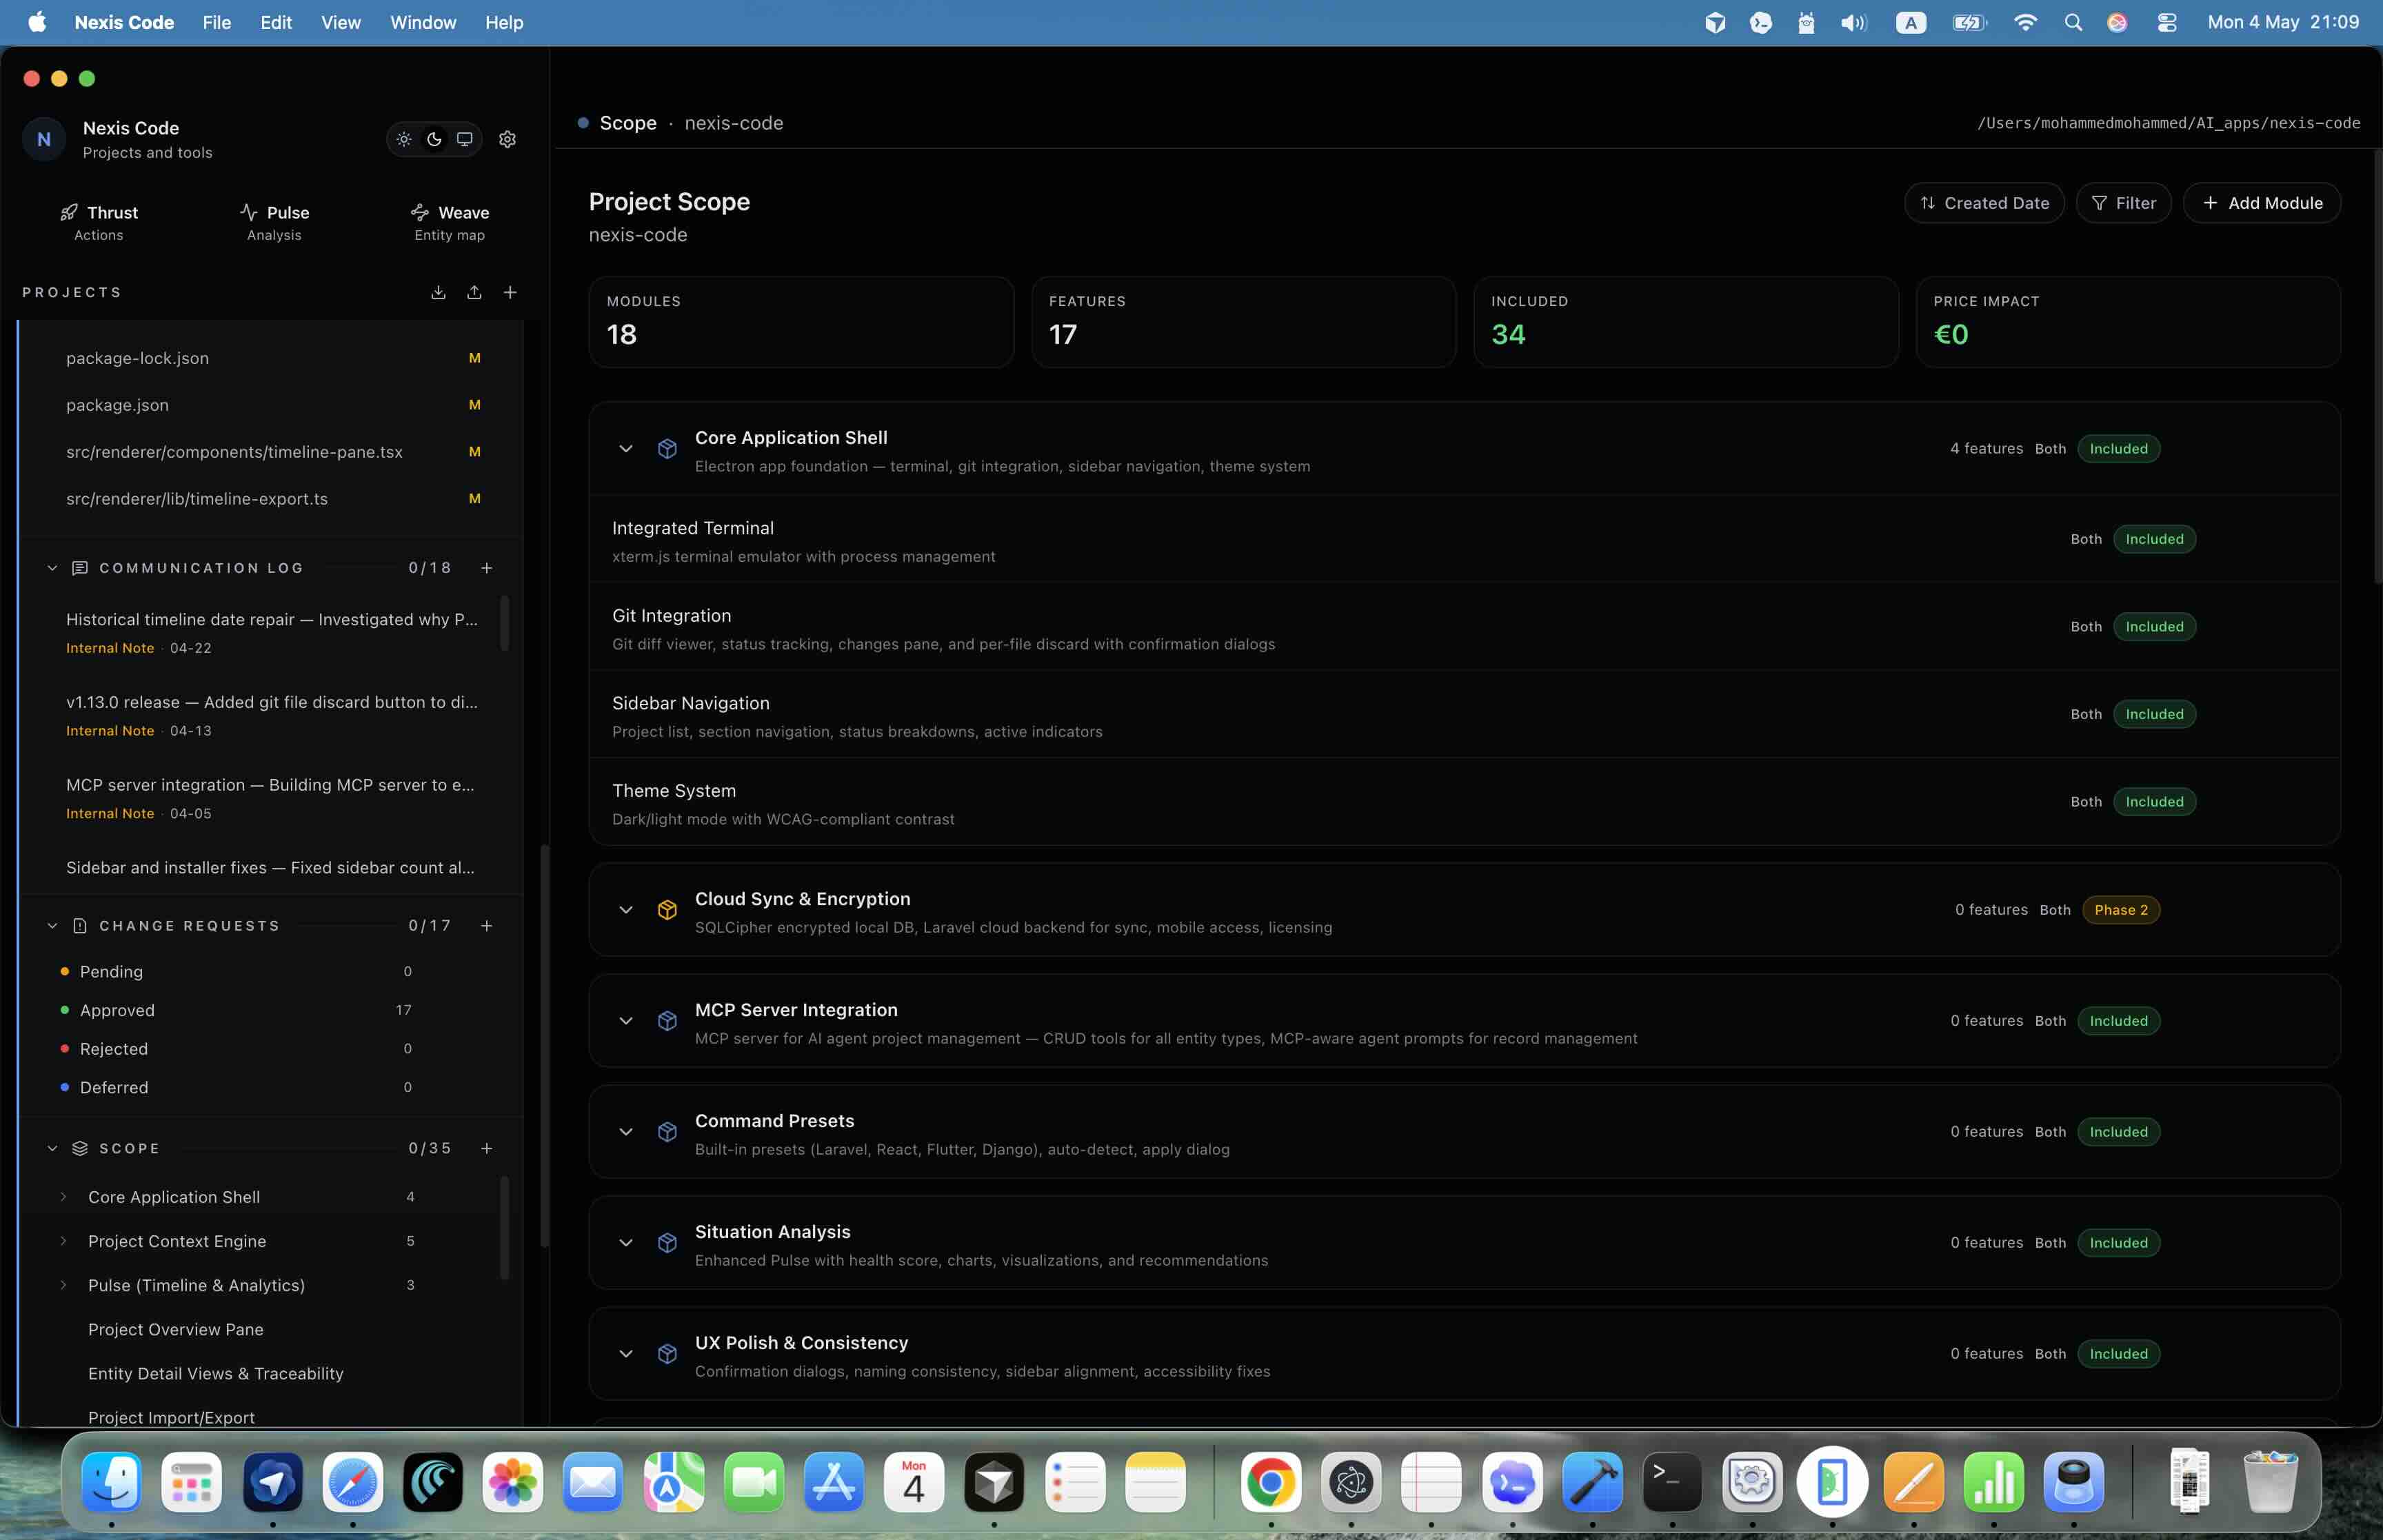Switch to dark theme with the moon toggle
The image size is (2383, 1540).
click(434, 139)
